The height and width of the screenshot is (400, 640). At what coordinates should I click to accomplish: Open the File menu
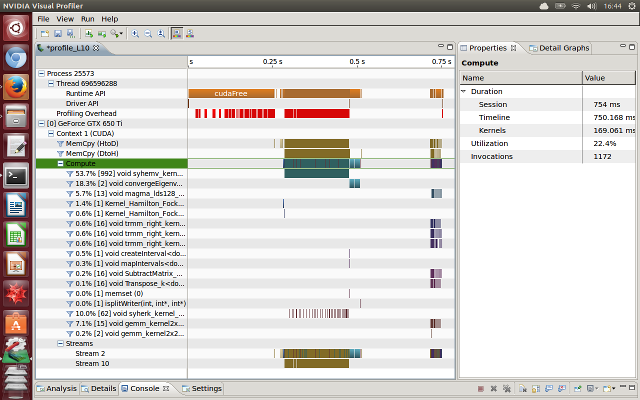tap(43, 19)
